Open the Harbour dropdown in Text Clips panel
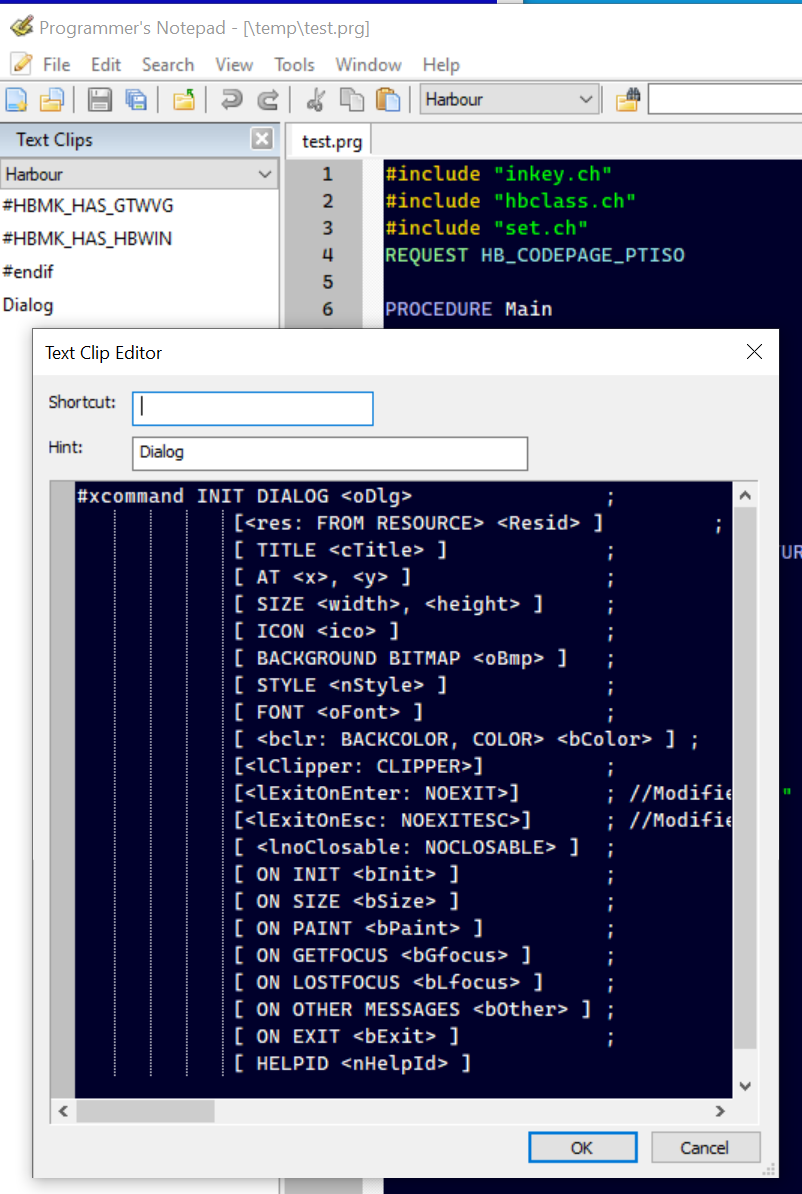The width and height of the screenshot is (802, 1194). click(x=138, y=174)
